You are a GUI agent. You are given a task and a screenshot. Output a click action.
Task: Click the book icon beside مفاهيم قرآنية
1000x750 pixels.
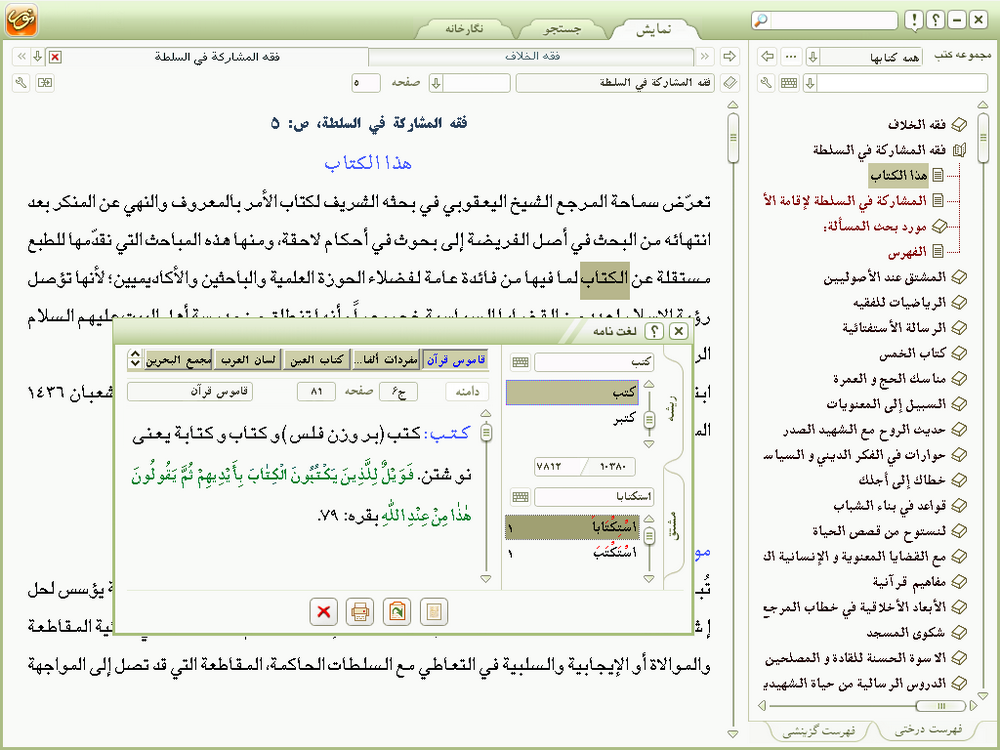pos(959,581)
